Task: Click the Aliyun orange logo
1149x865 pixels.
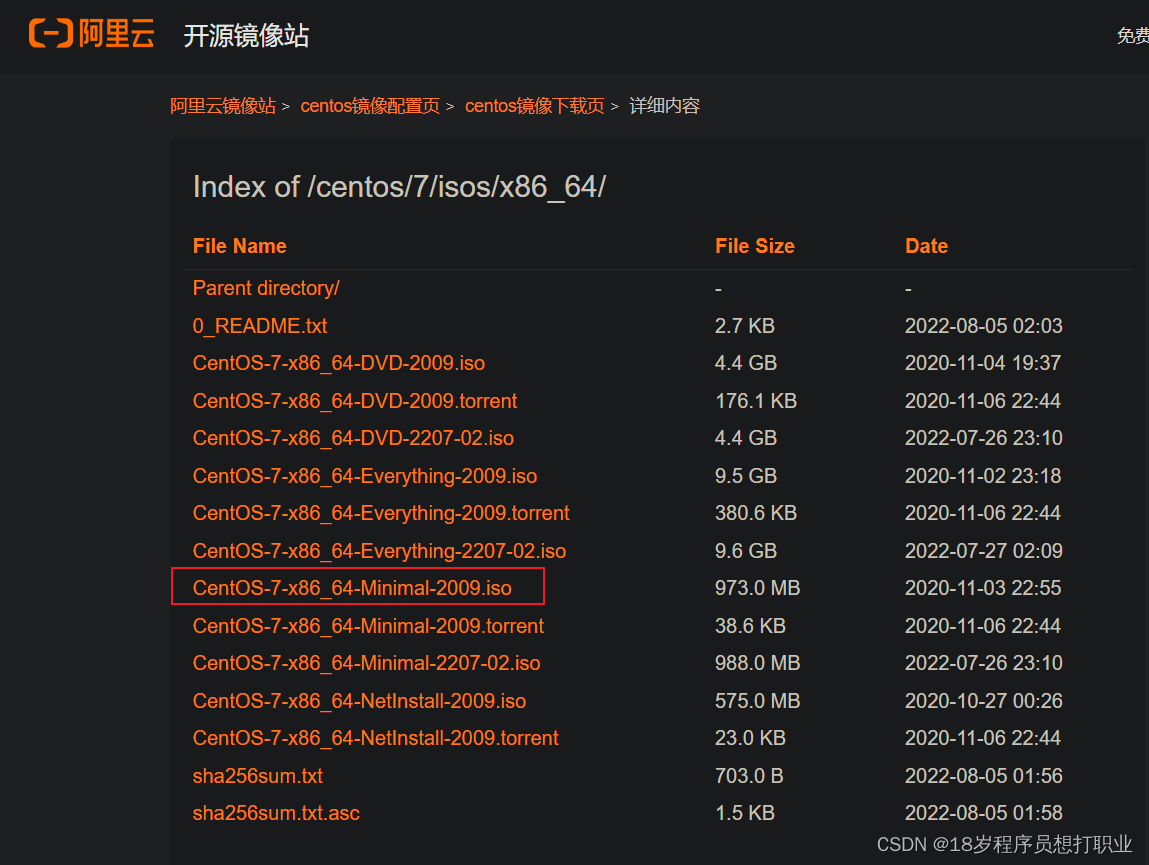Action: [92, 34]
